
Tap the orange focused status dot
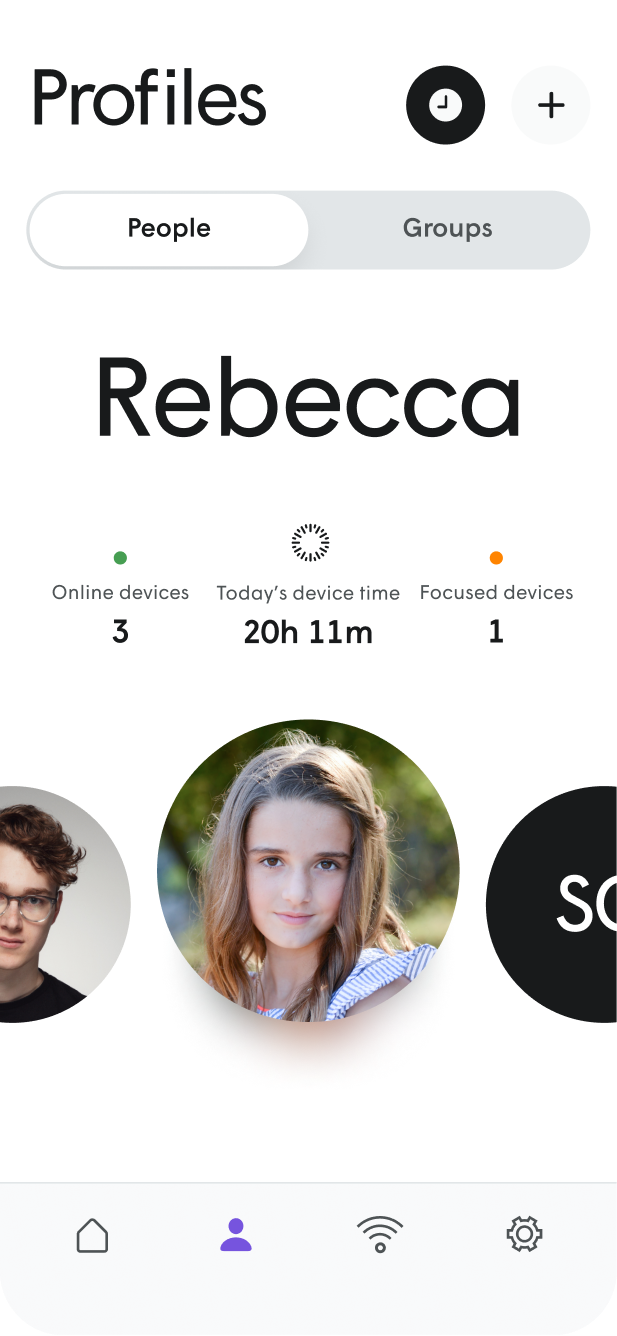pos(496,558)
